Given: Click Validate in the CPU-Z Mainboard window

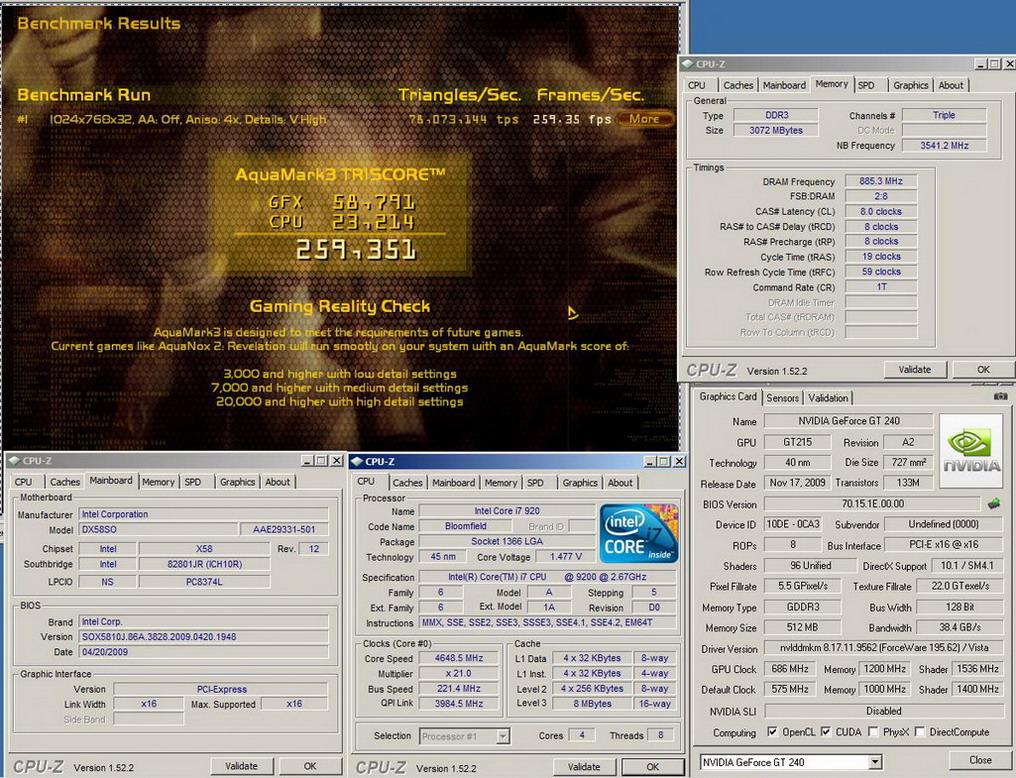Looking at the screenshot, I should click(241, 766).
